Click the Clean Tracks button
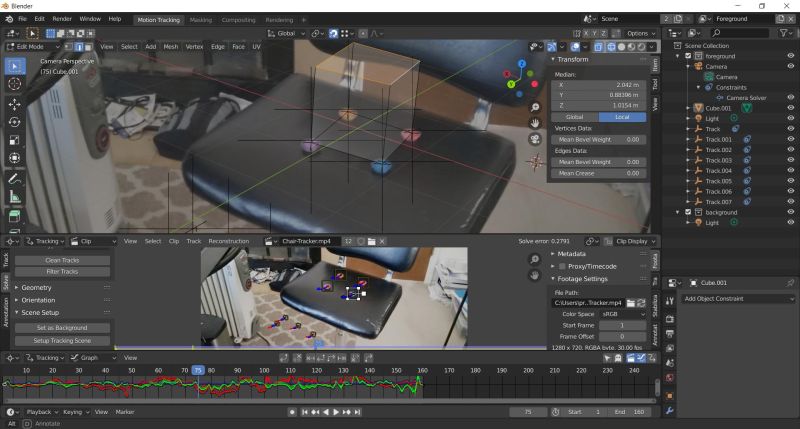 62,260
